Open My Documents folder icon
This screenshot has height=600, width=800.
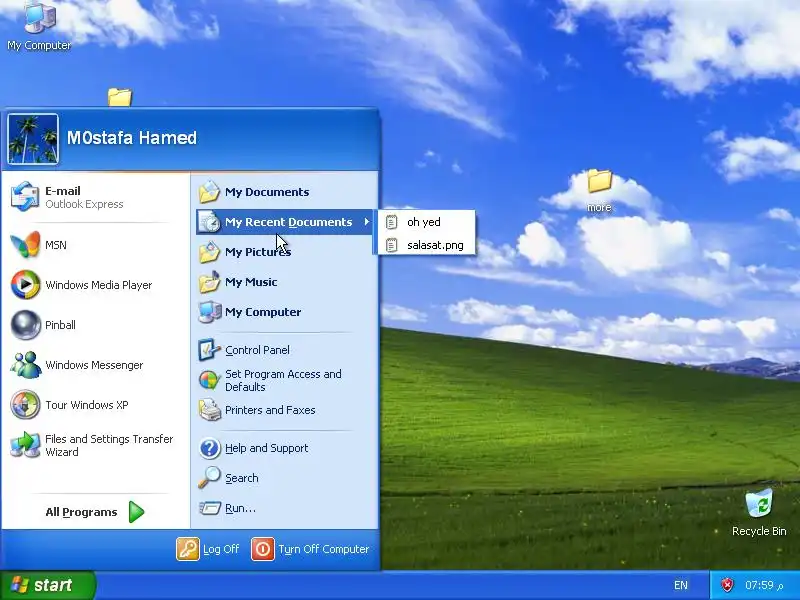click(x=209, y=192)
